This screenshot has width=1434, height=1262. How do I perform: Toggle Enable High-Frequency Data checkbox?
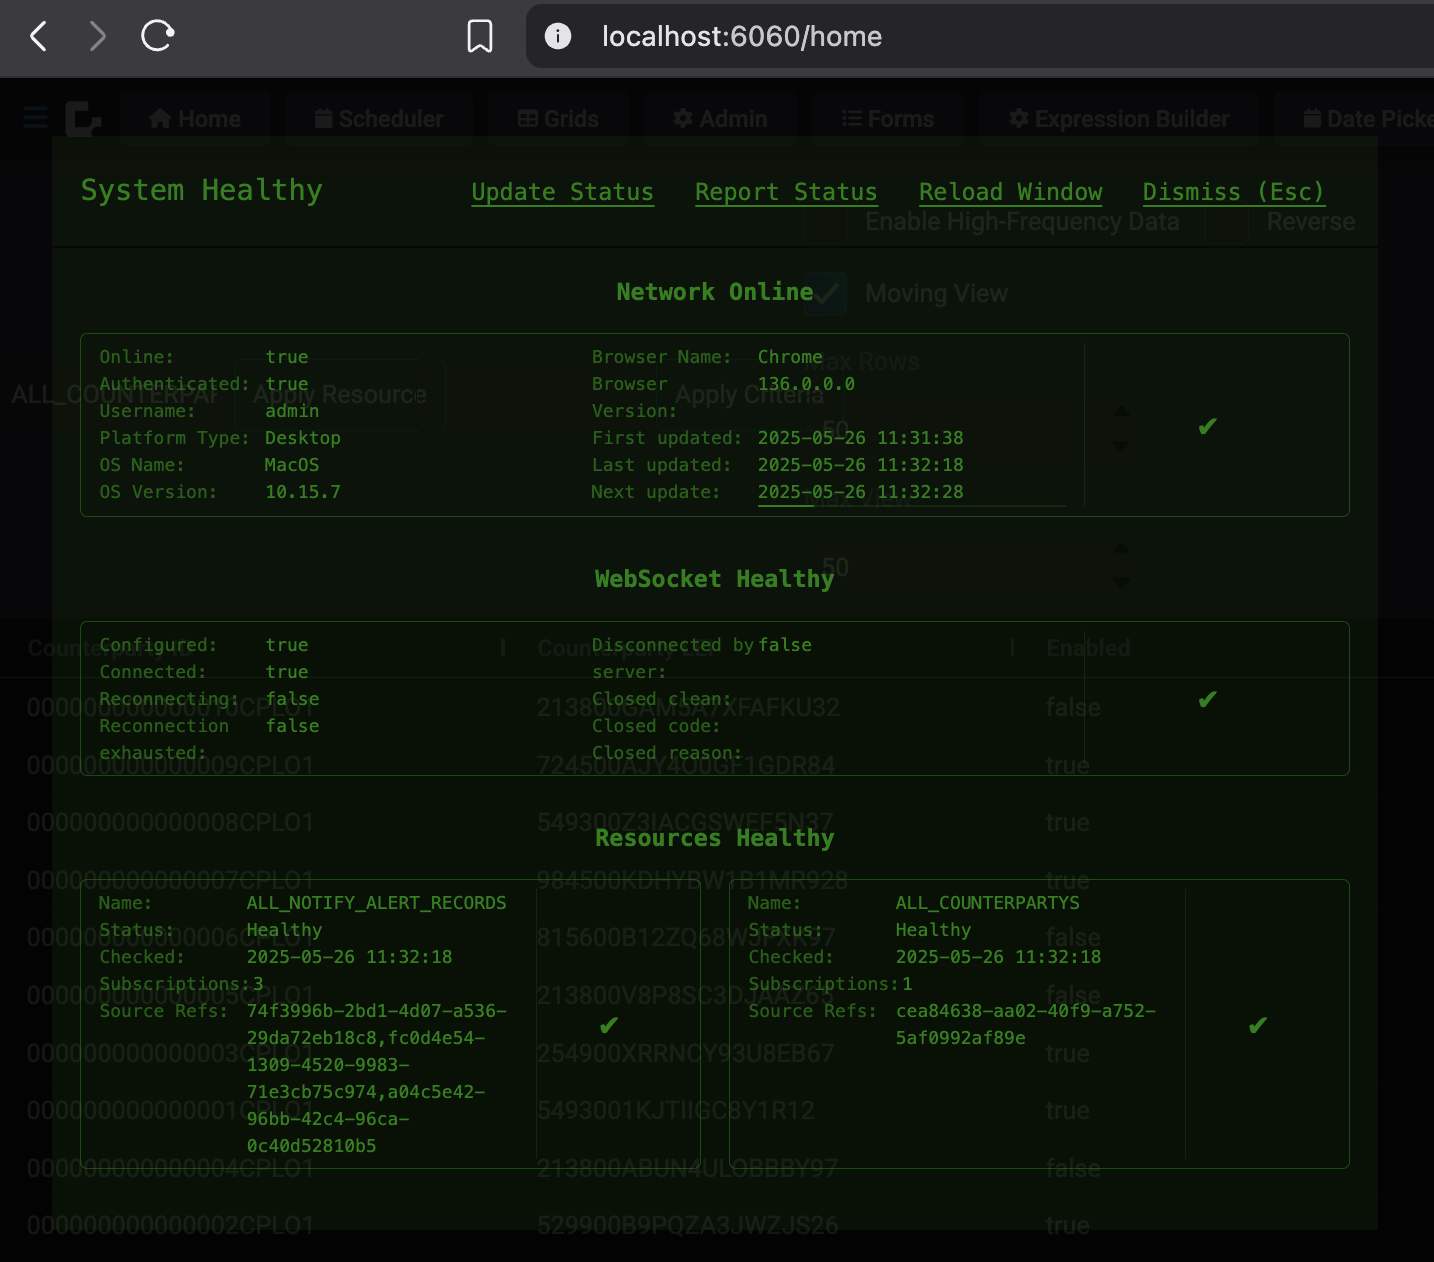(x=826, y=222)
